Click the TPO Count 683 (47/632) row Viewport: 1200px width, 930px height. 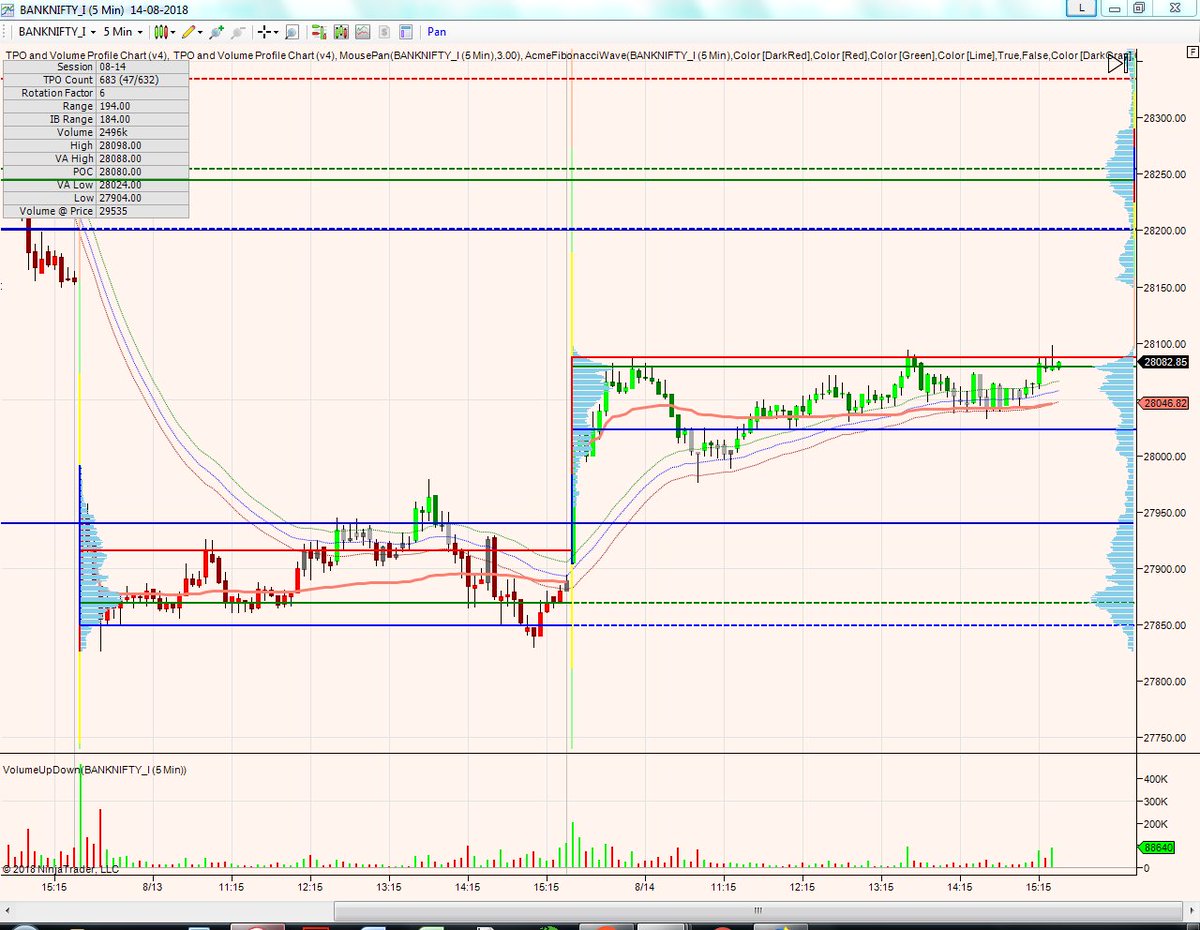point(95,79)
